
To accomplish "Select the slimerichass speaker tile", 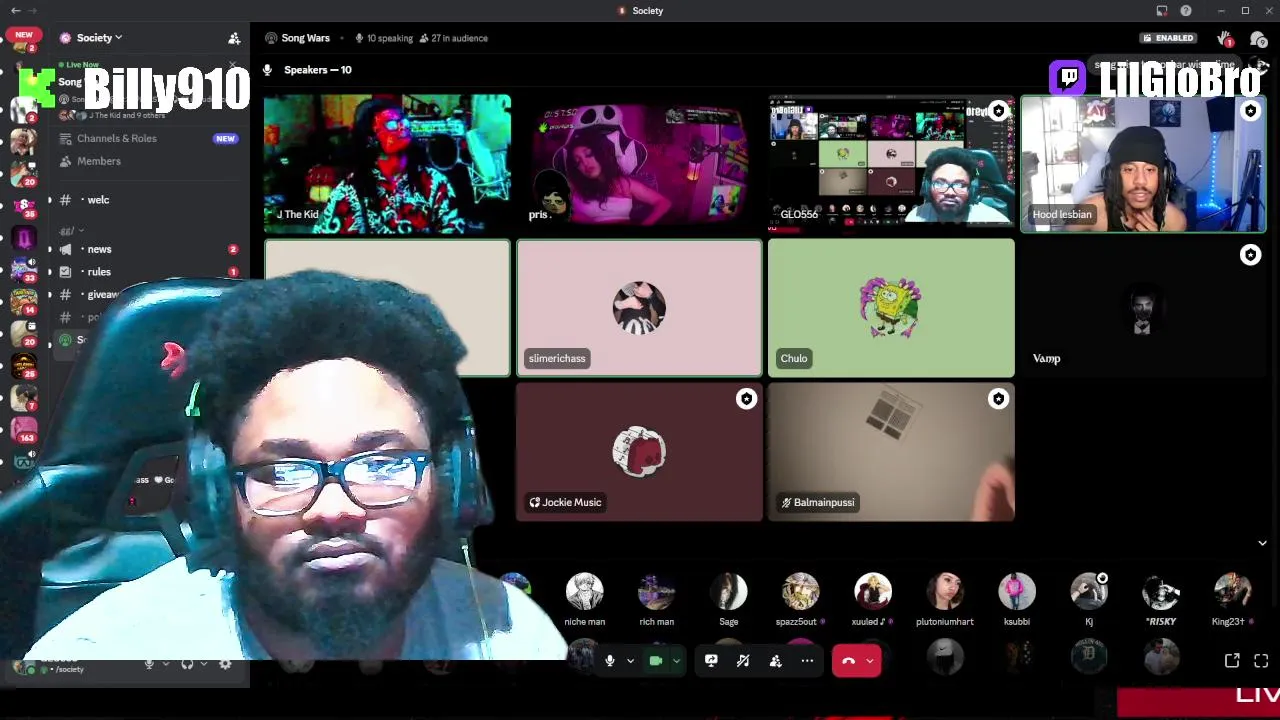I will click(639, 308).
